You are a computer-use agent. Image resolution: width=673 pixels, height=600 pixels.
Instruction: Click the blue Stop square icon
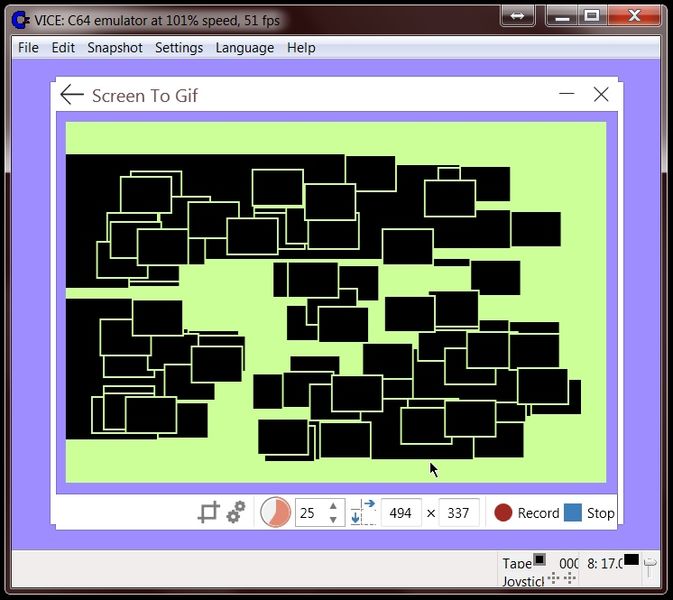(573, 513)
